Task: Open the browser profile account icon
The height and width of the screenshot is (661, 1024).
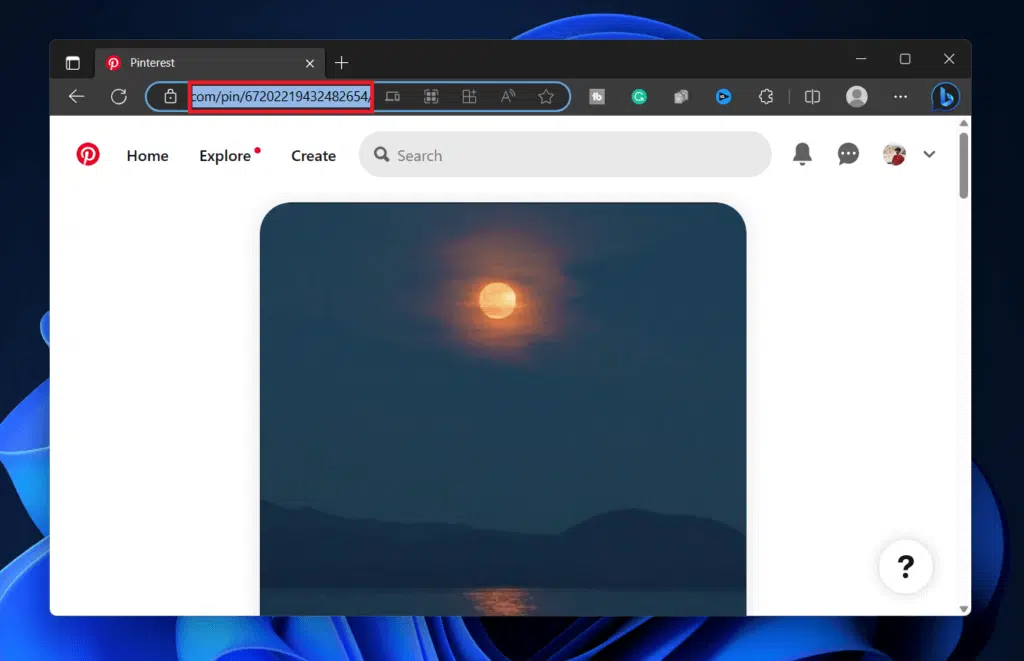Action: coord(857,97)
